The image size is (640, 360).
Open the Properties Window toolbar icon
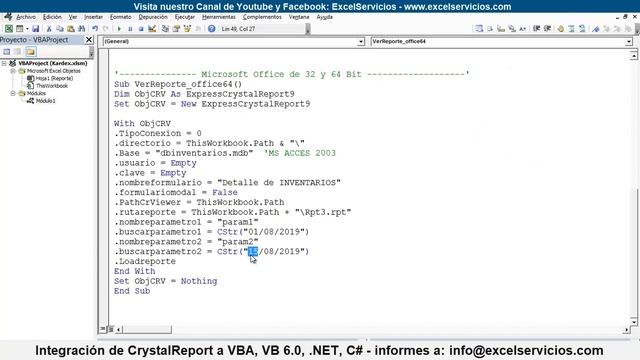[x=176, y=29]
